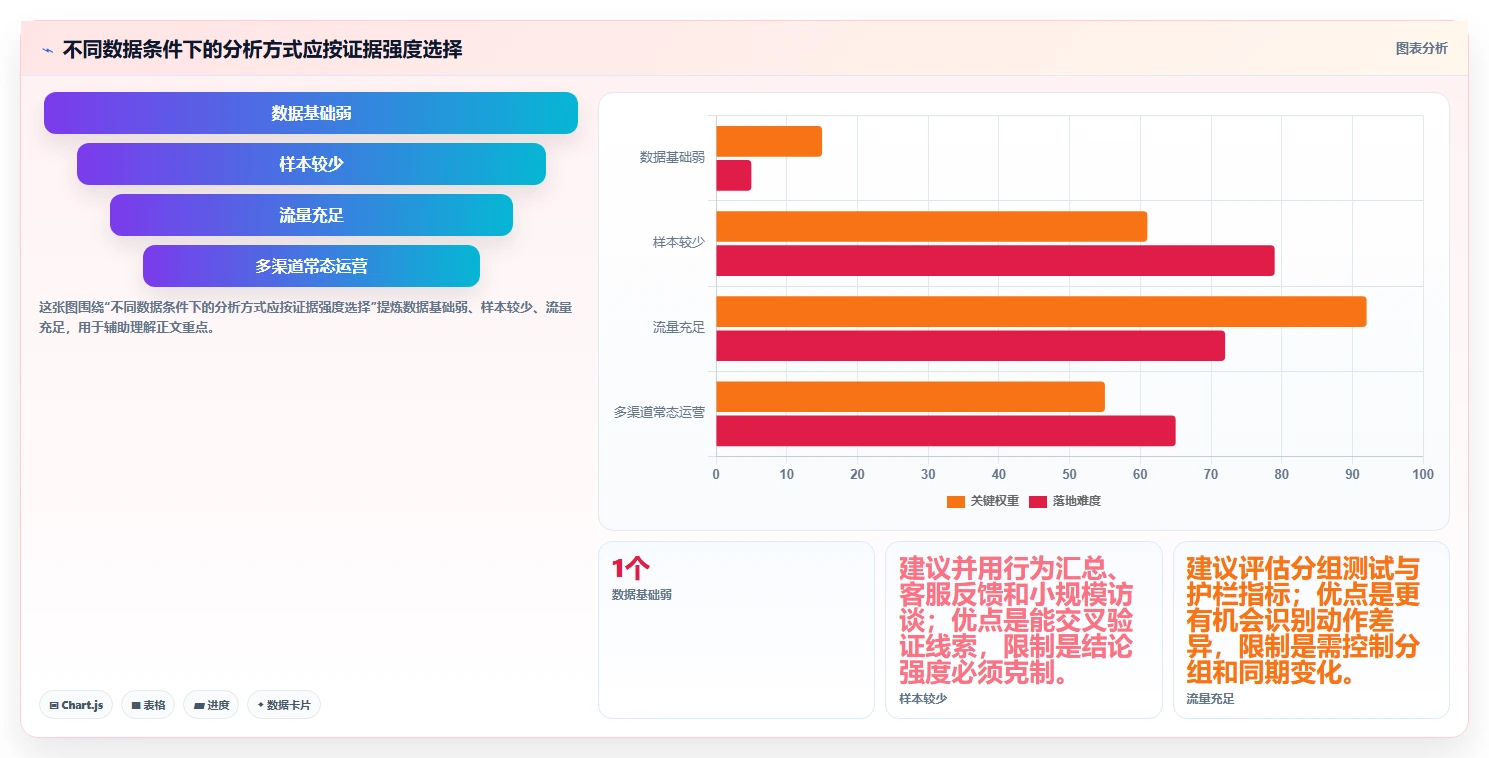Image resolution: width=1489 pixels, height=758 pixels.
Task: Click the red bar for 样本较少
Action: 995,261
